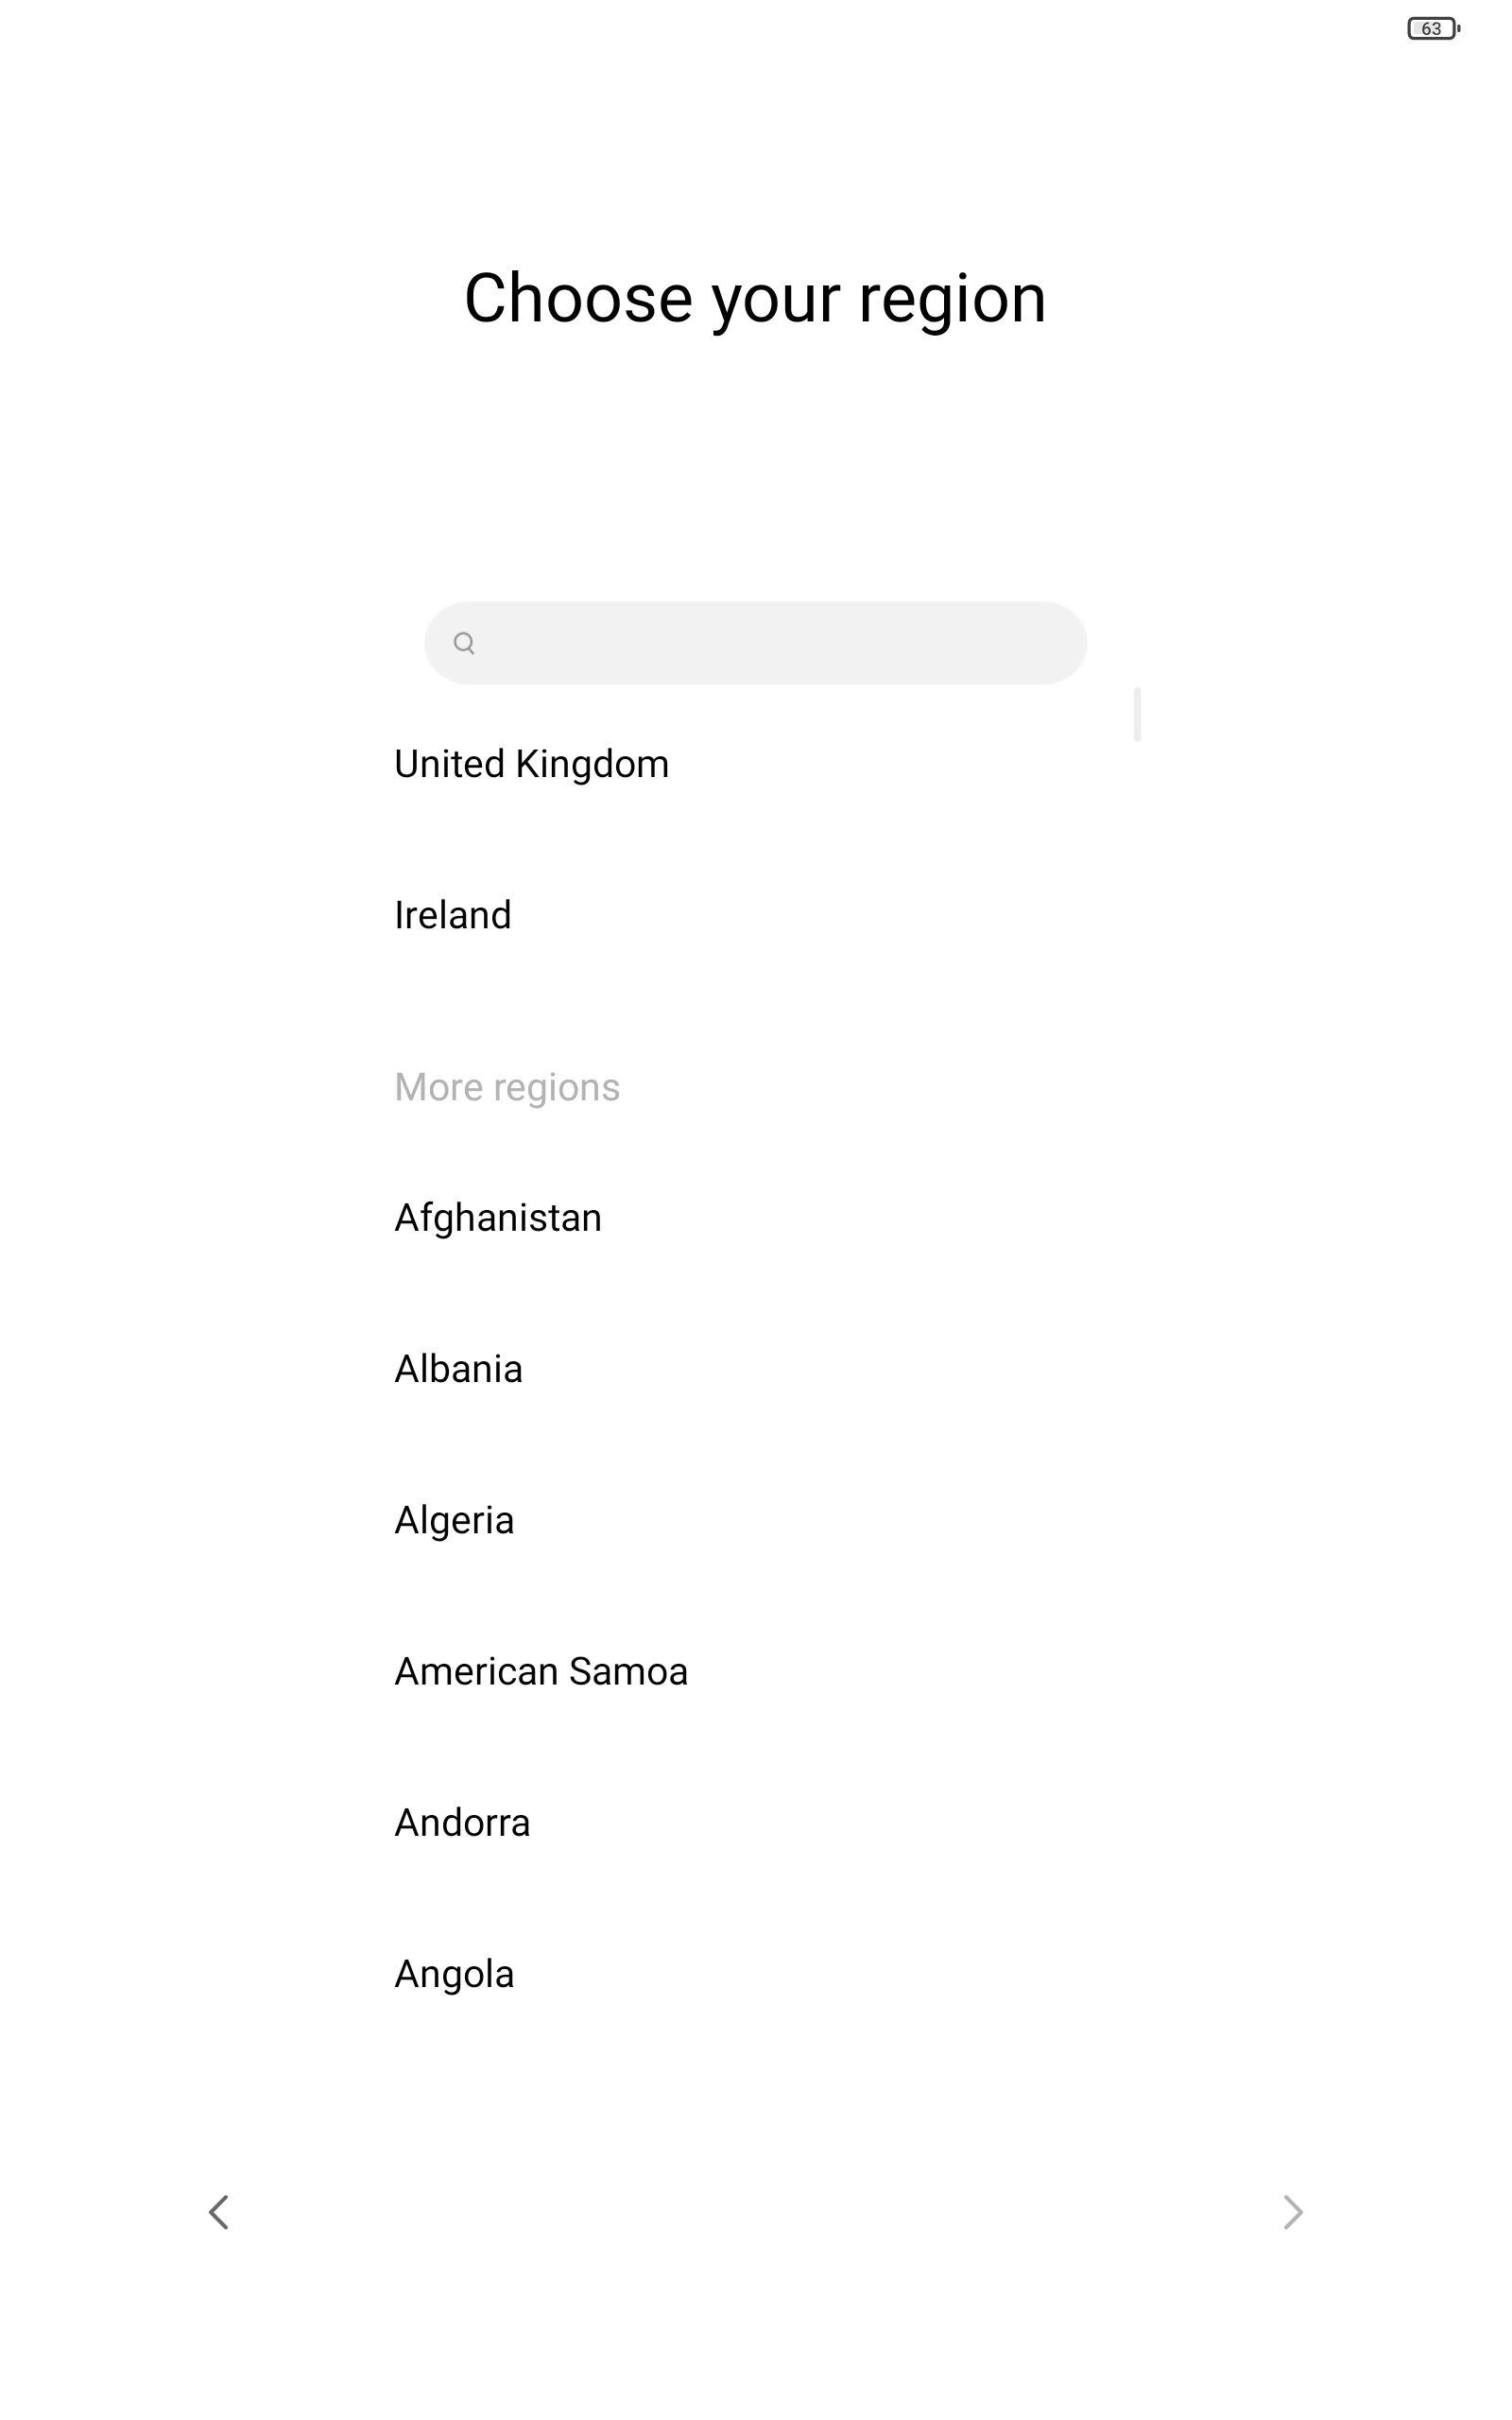The height and width of the screenshot is (2420, 1512).
Task: Choose Algeria as your region
Action: (454, 1520)
